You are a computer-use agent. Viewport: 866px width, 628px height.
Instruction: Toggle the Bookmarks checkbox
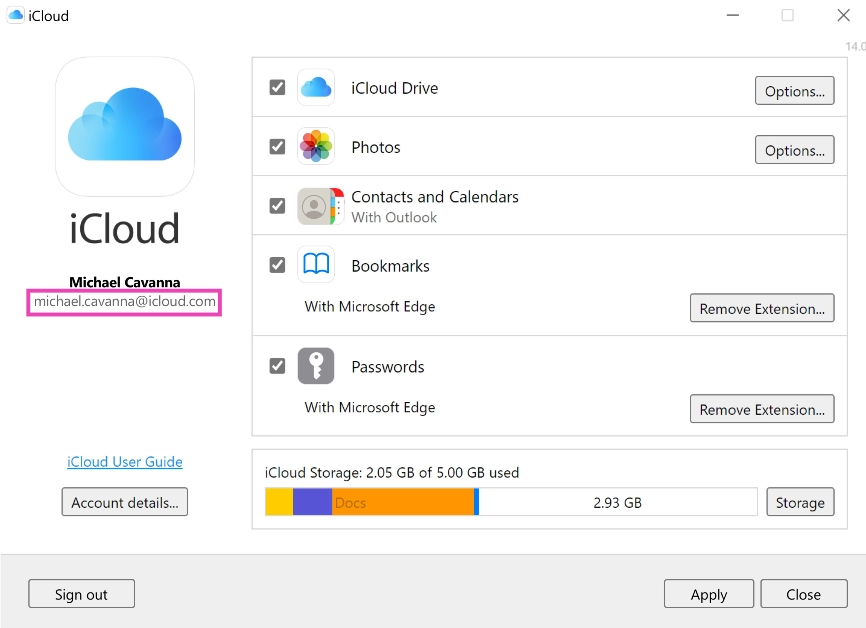[x=277, y=265]
